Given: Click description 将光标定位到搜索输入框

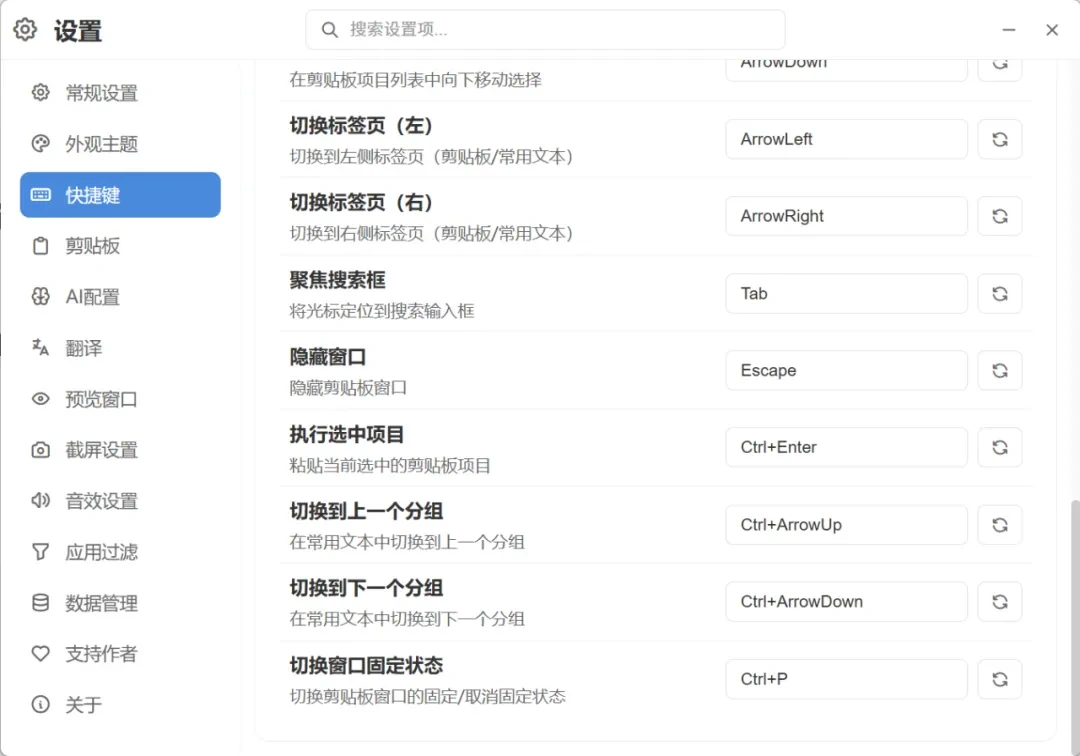Looking at the screenshot, I should point(382,311).
